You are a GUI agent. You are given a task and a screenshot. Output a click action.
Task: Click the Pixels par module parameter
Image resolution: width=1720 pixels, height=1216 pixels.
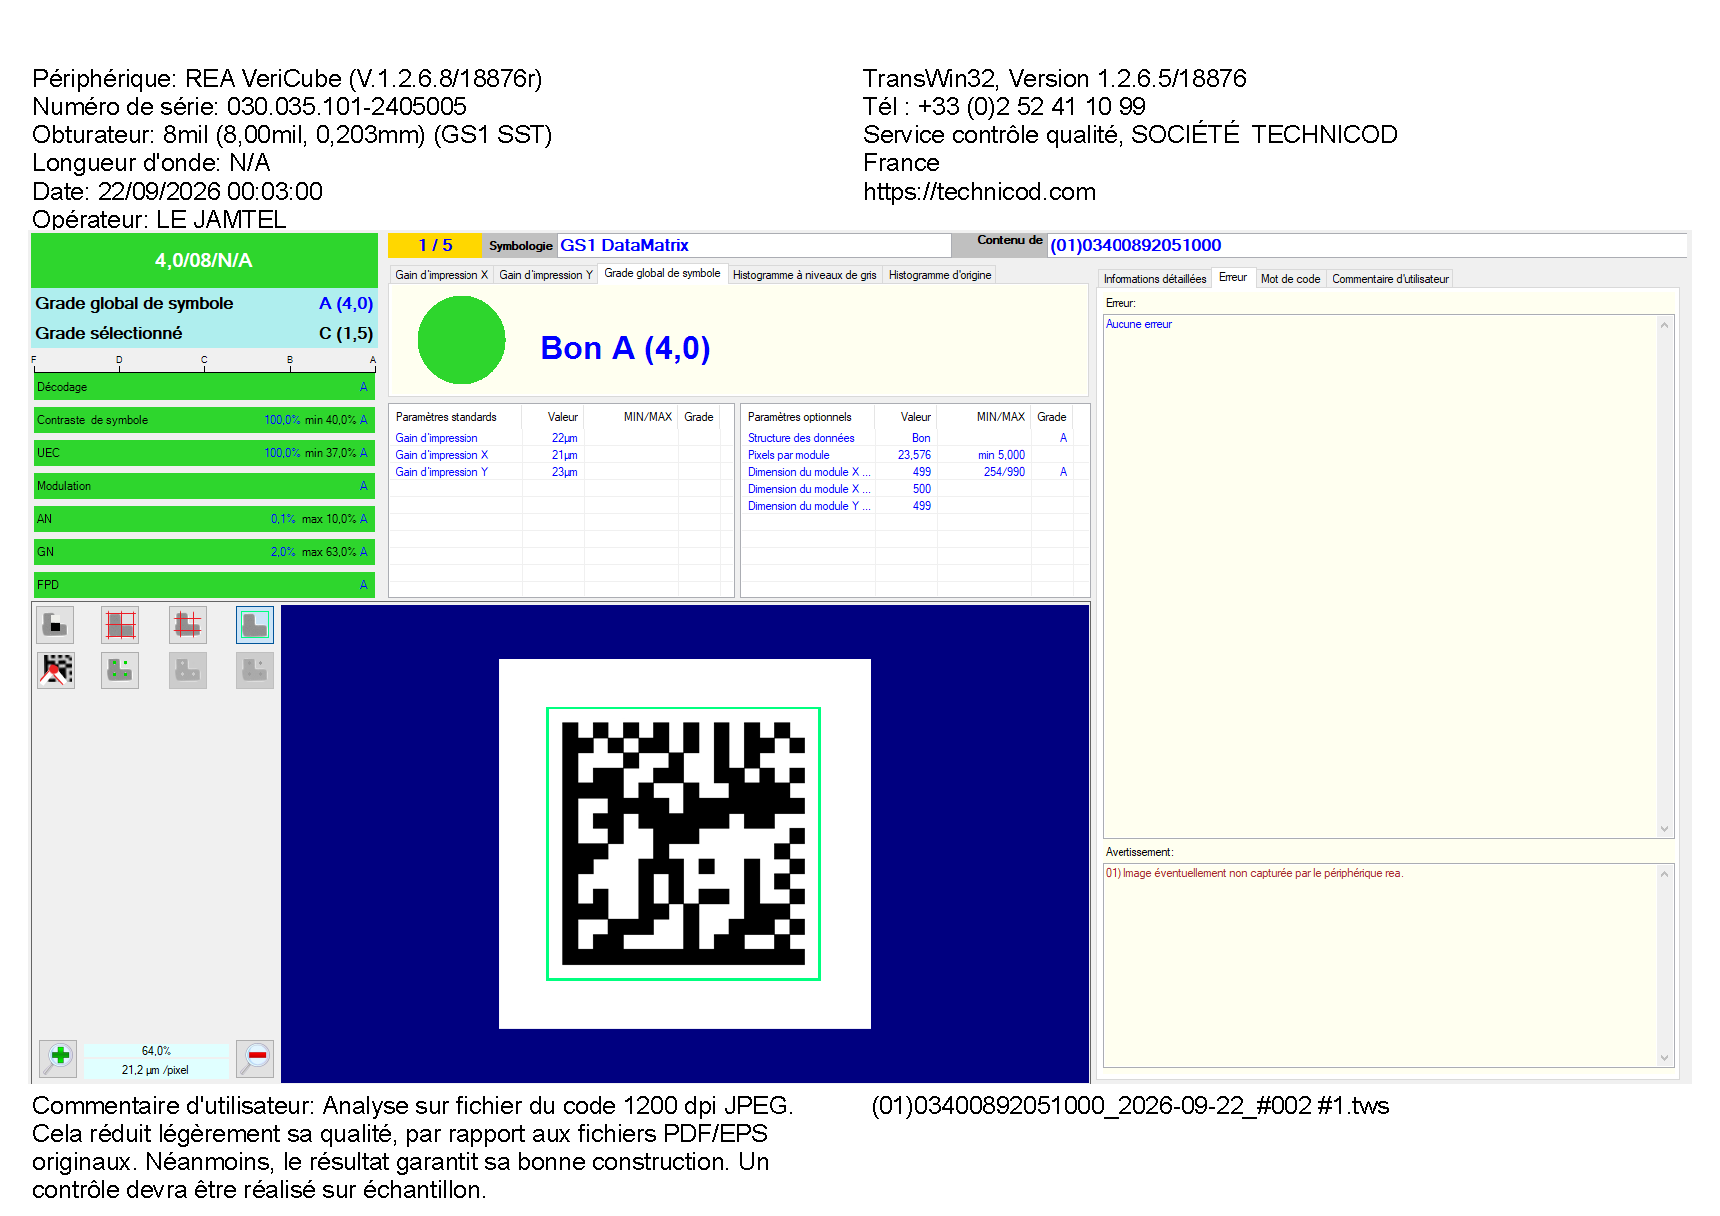coord(788,455)
